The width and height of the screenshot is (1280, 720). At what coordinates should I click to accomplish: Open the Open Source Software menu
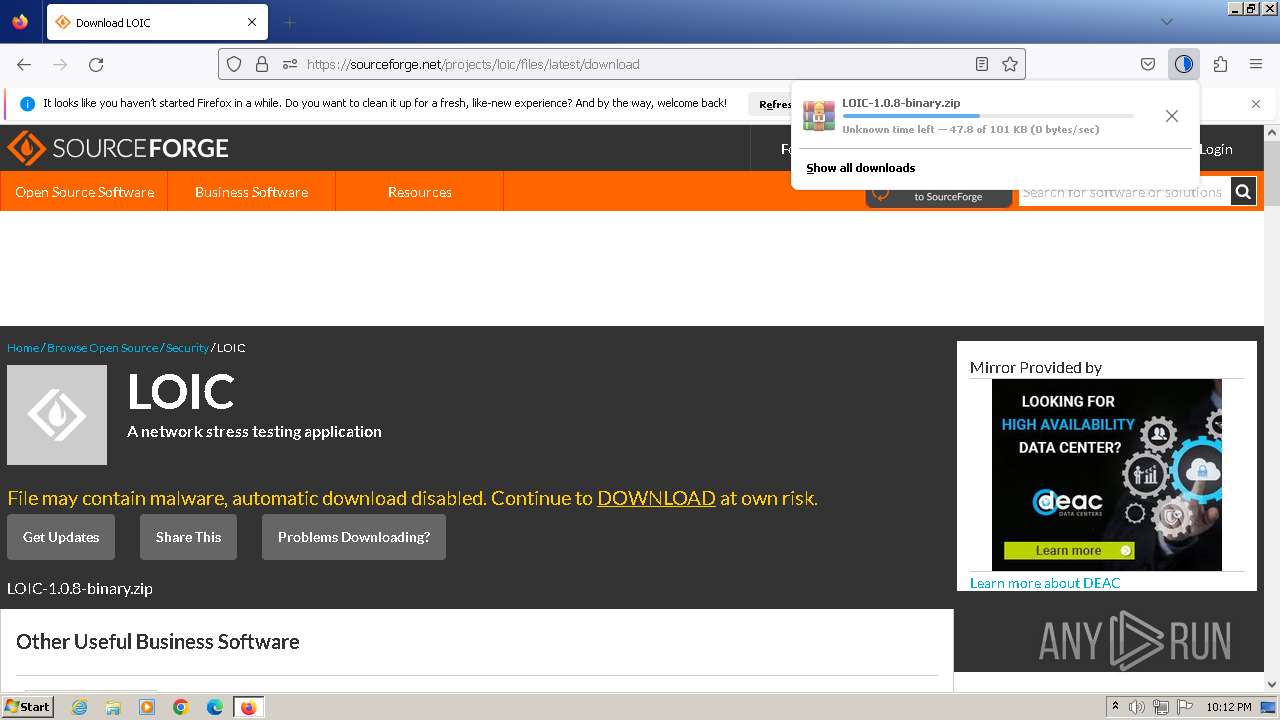click(85, 192)
